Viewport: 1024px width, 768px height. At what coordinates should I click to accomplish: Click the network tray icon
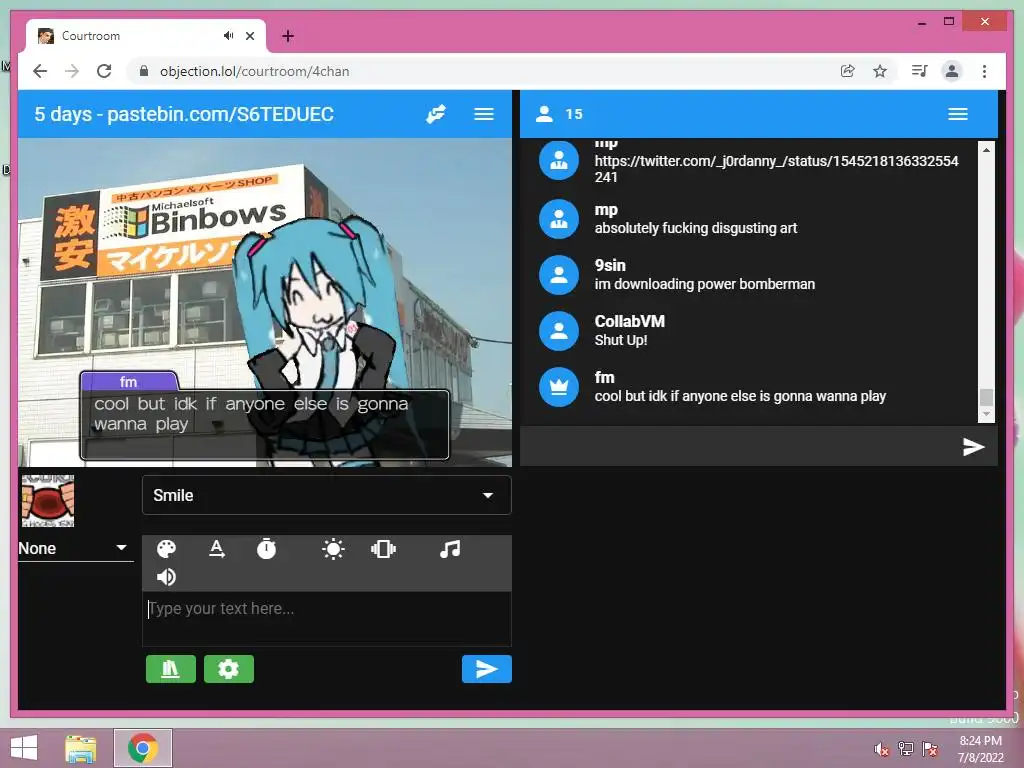906,749
